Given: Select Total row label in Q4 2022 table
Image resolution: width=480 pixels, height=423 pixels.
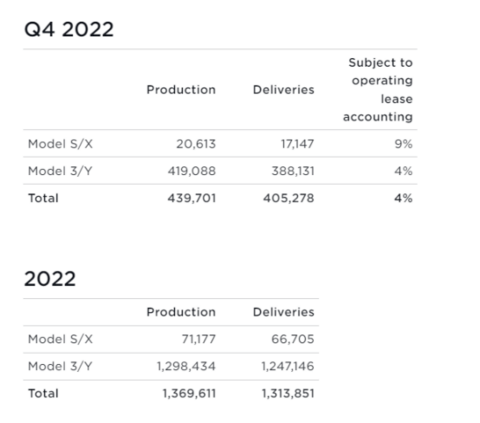Looking at the screenshot, I should point(43,198).
